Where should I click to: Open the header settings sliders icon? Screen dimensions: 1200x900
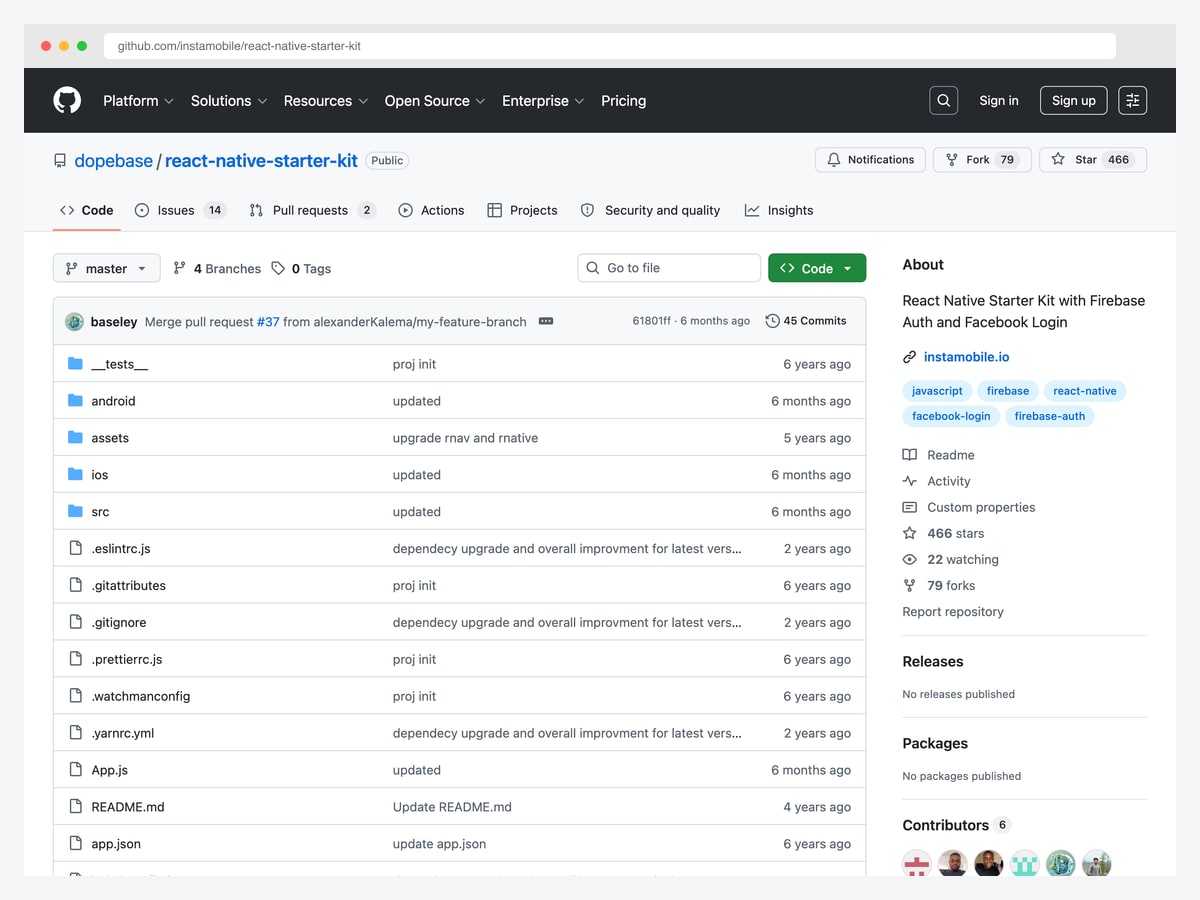[1132, 100]
